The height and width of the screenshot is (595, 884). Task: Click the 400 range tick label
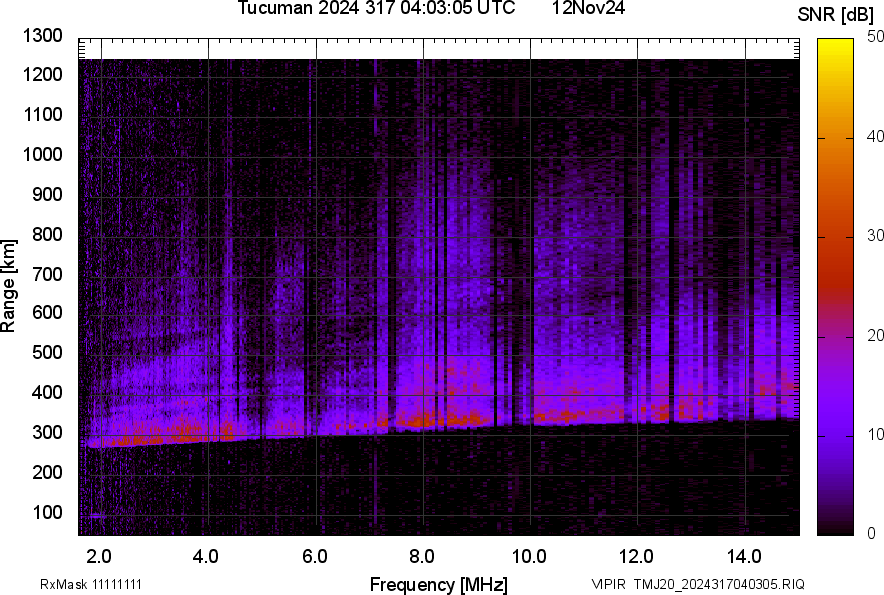46,393
